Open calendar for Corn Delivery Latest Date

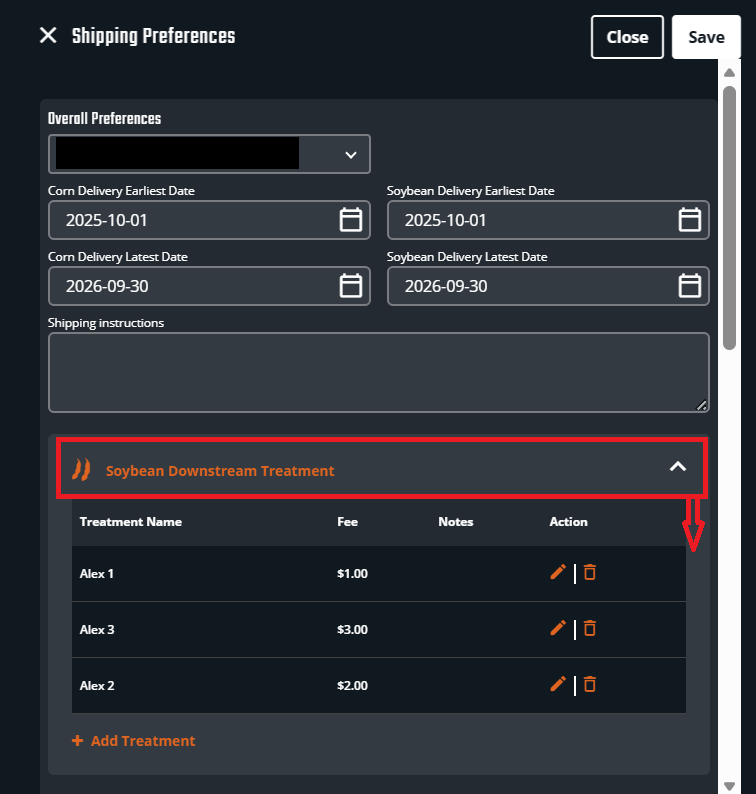[x=350, y=286]
